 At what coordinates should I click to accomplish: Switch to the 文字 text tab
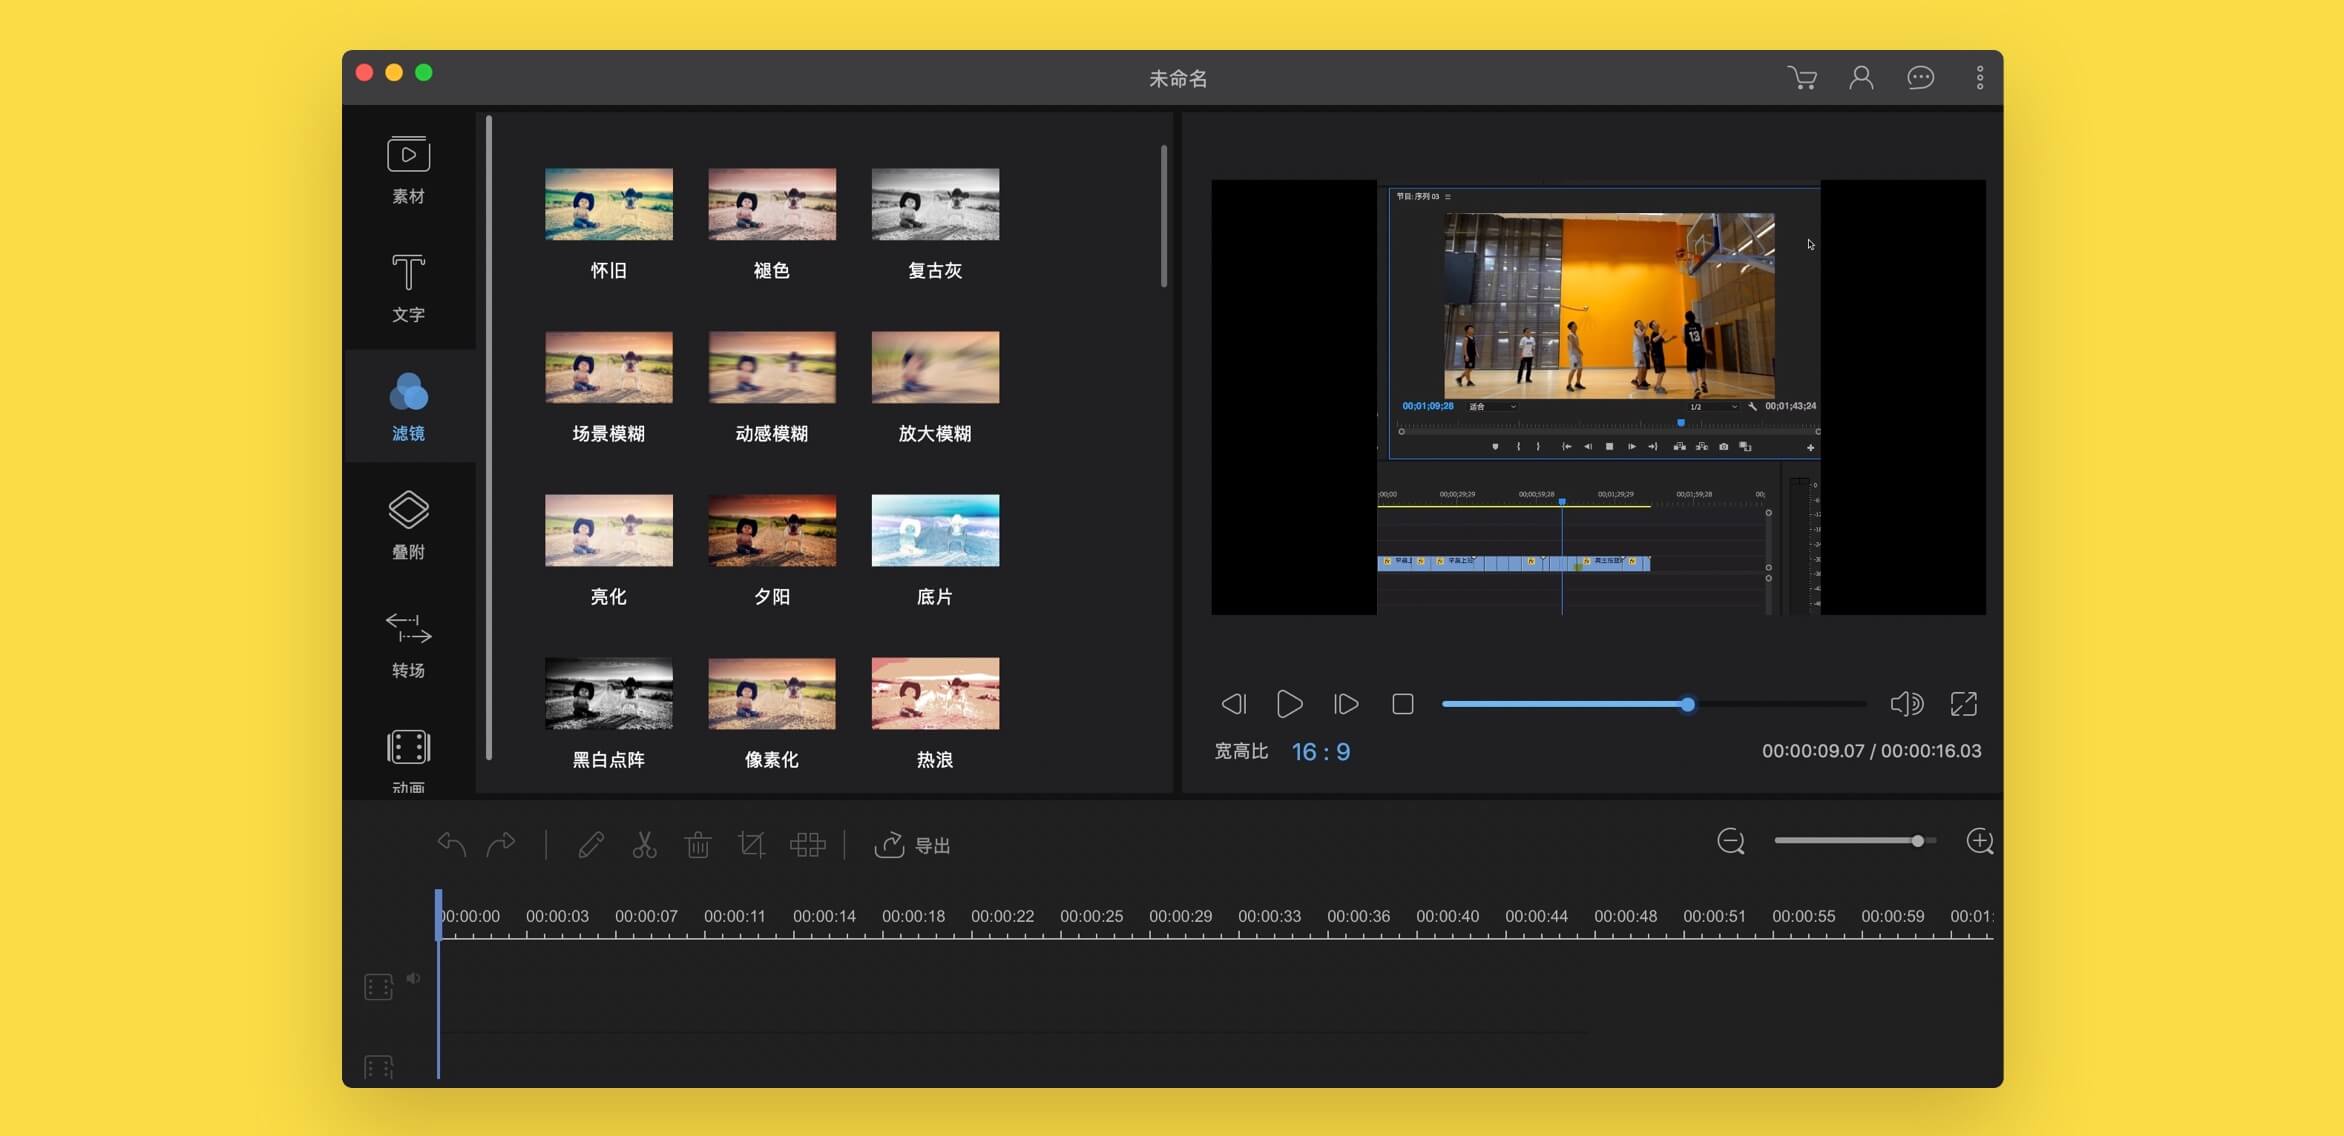(408, 288)
